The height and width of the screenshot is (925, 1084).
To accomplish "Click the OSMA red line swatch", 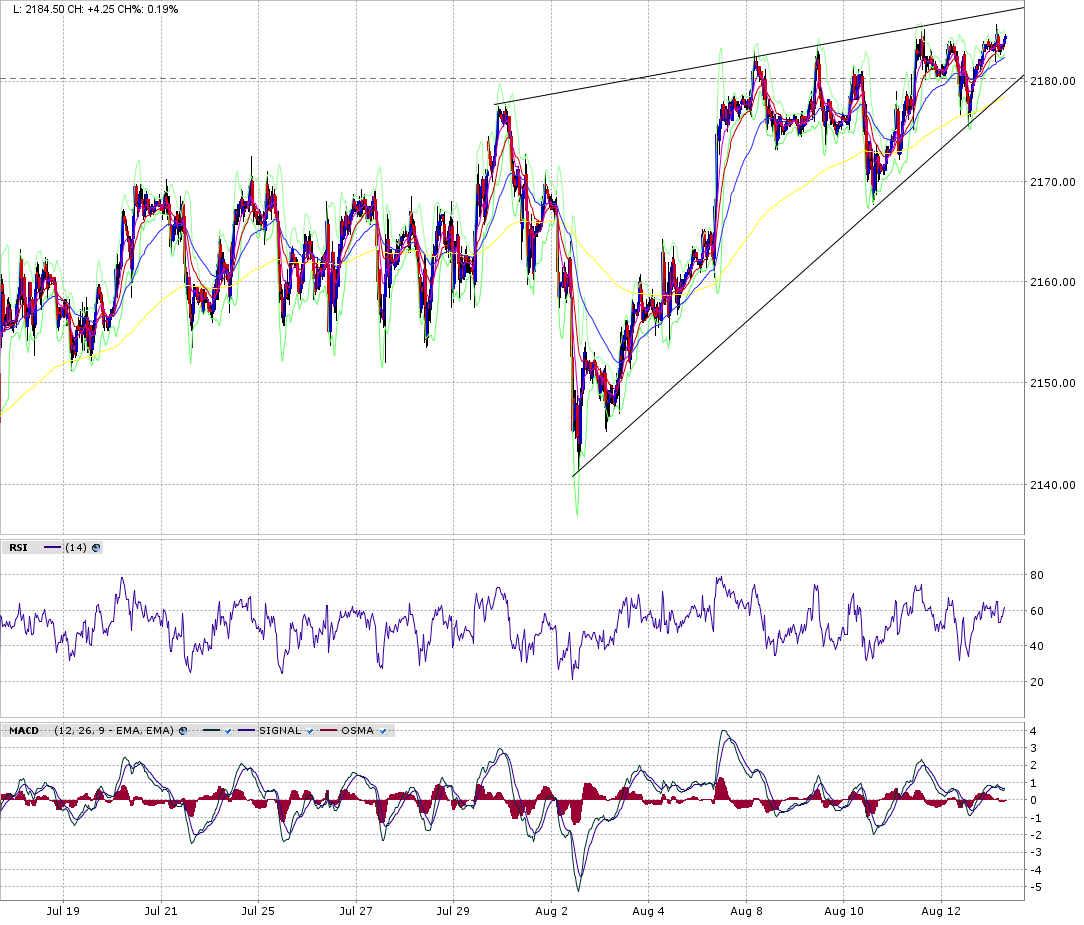I will [328, 731].
